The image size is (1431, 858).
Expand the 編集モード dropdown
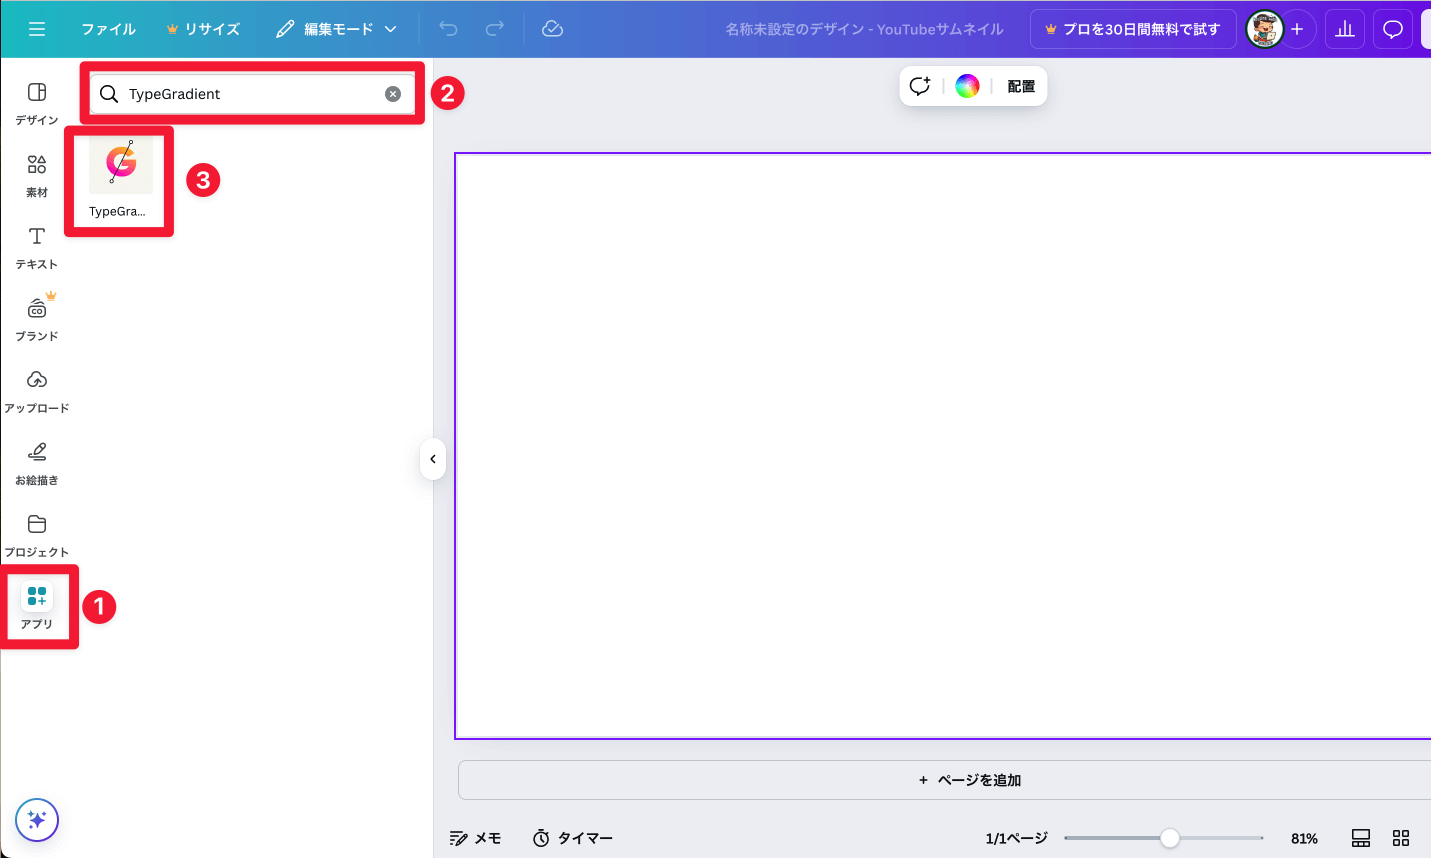click(337, 29)
